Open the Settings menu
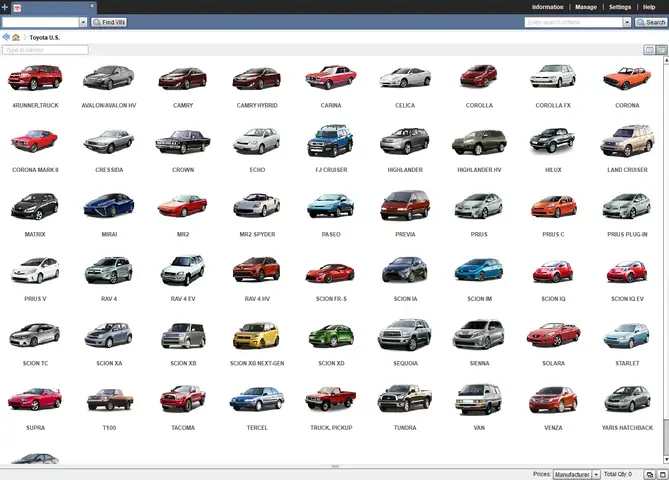 coord(620,7)
